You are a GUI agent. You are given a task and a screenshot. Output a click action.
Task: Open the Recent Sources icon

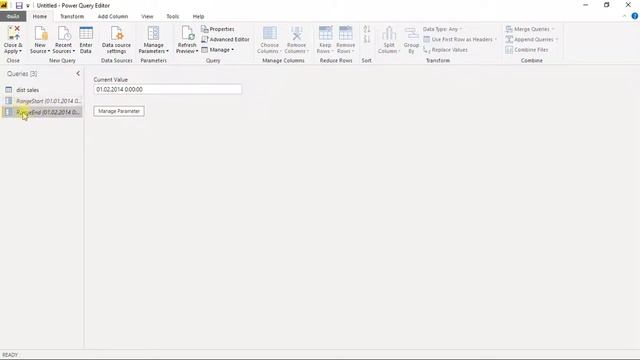click(64, 33)
